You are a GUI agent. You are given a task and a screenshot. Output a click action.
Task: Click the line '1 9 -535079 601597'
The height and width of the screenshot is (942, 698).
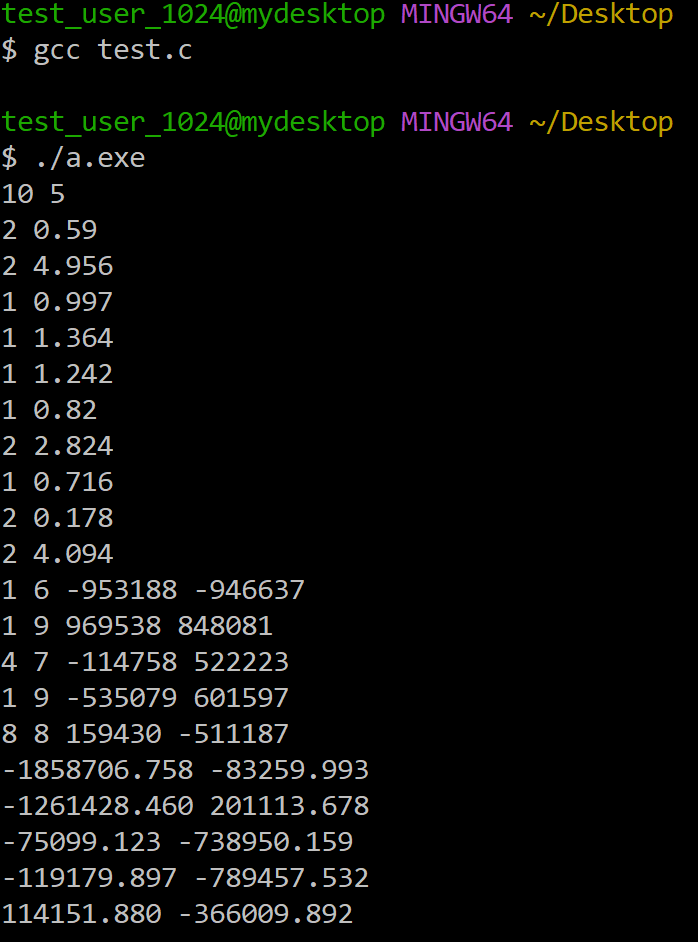145,699
